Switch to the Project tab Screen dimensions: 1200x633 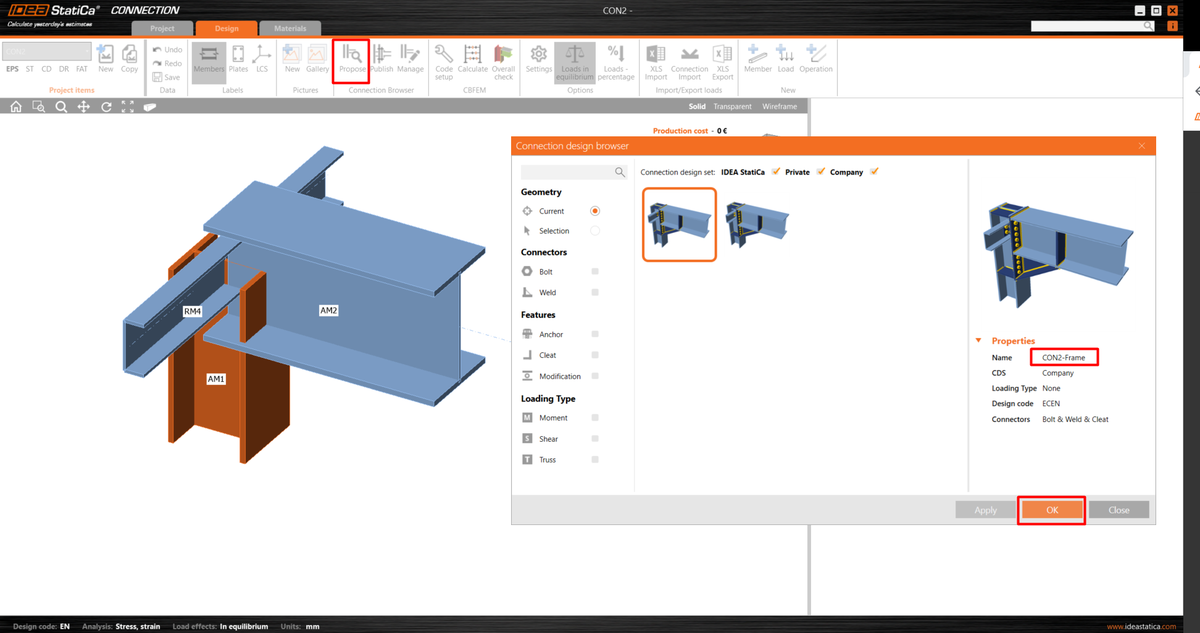click(x=162, y=28)
